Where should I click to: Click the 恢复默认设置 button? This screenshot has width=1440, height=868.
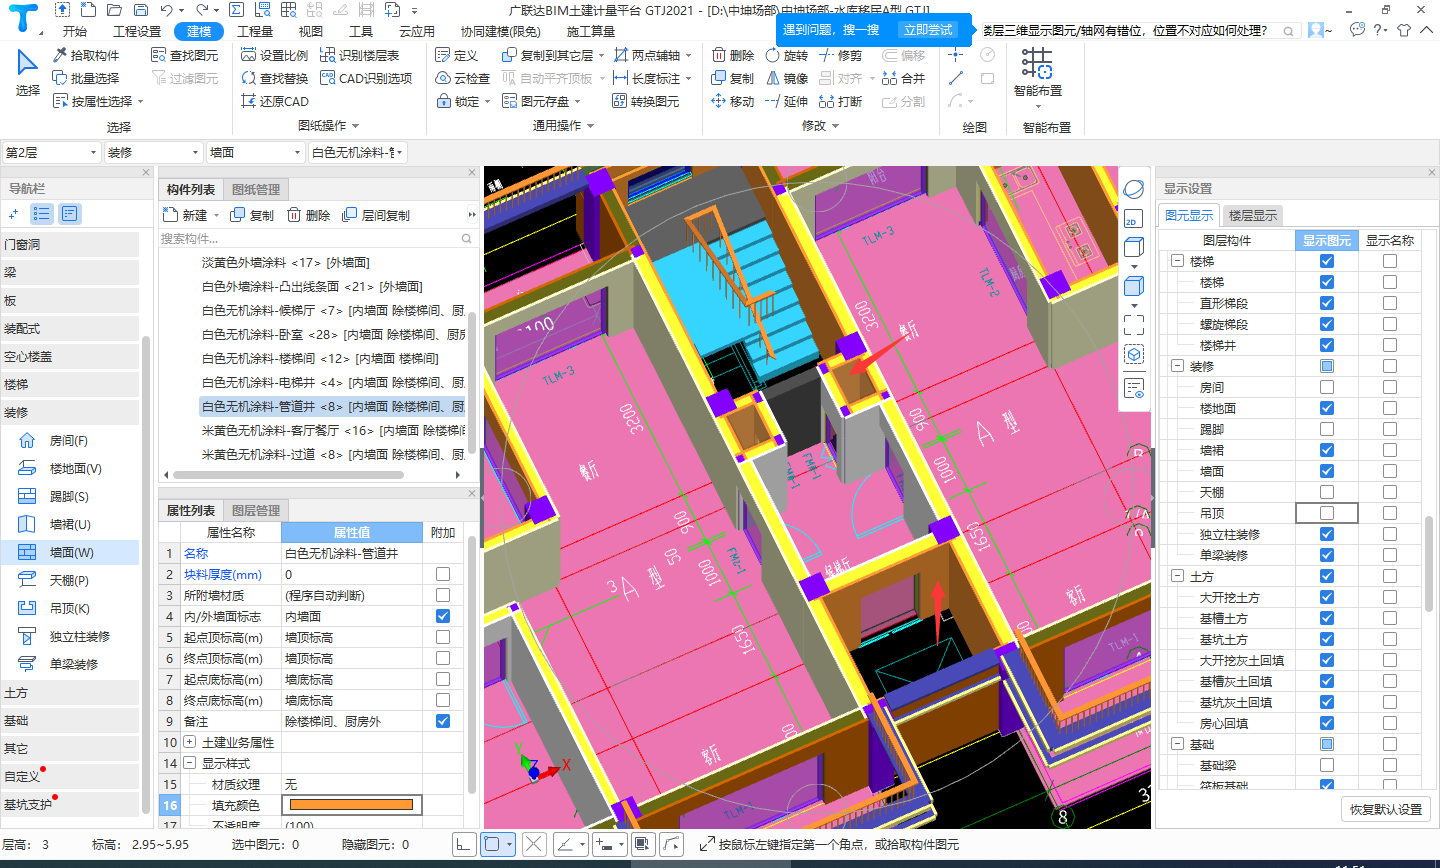point(1385,809)
